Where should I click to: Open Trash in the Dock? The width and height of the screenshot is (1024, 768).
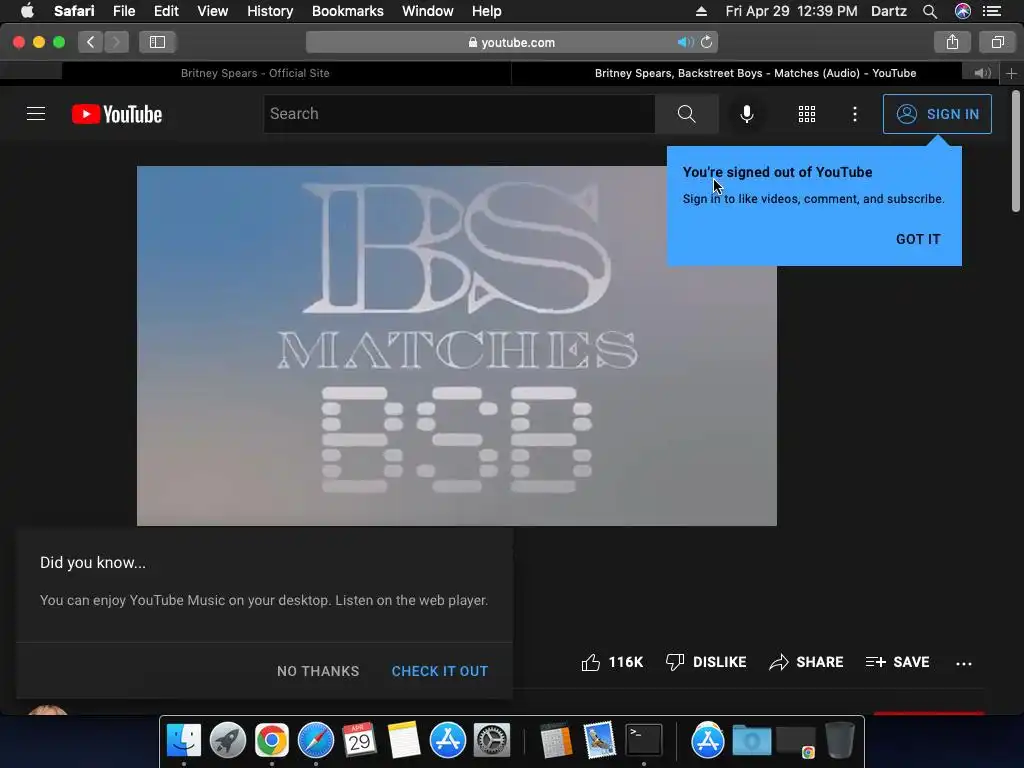click(x=840, y=740)
